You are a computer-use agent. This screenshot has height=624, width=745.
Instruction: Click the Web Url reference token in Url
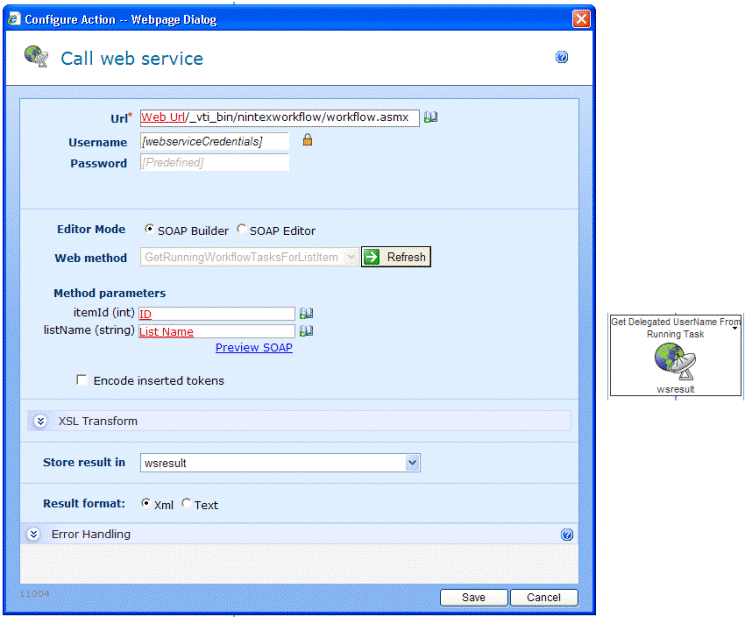pos(163,117)
